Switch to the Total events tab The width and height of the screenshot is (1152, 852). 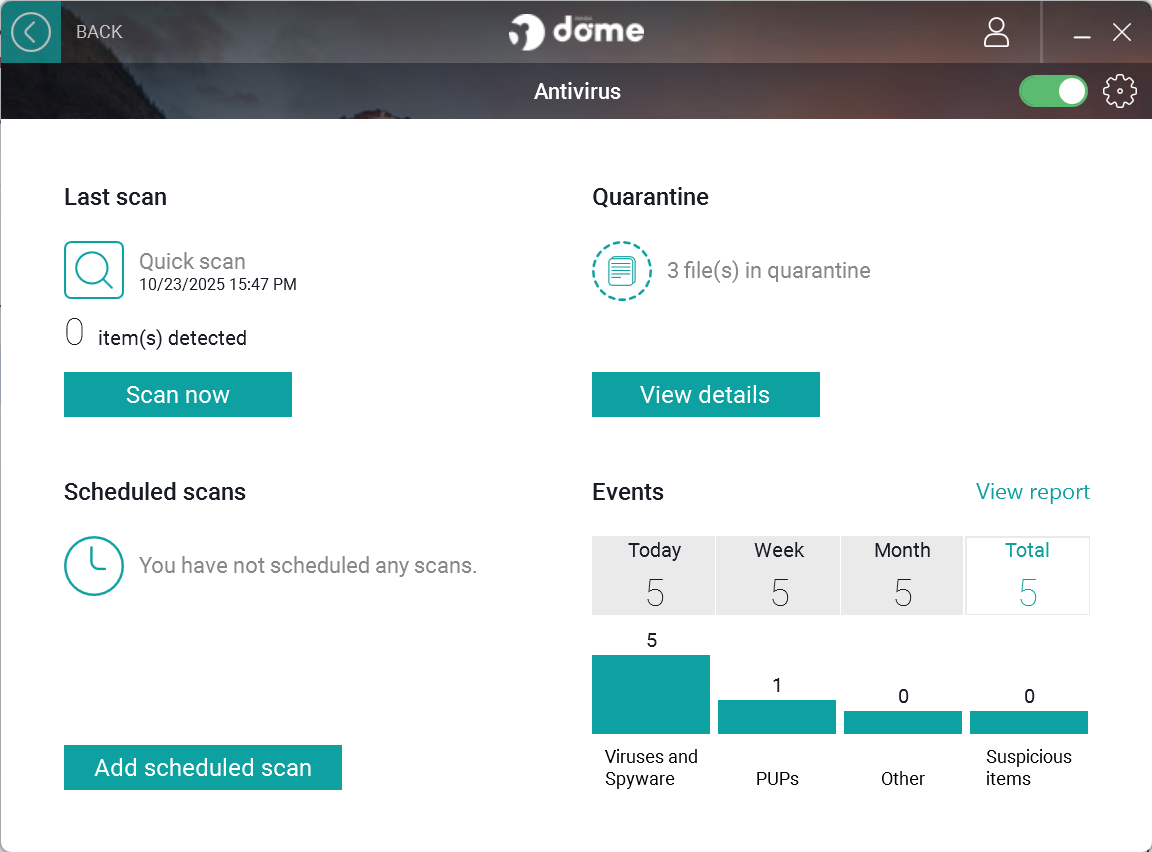tap(1027, 575)
